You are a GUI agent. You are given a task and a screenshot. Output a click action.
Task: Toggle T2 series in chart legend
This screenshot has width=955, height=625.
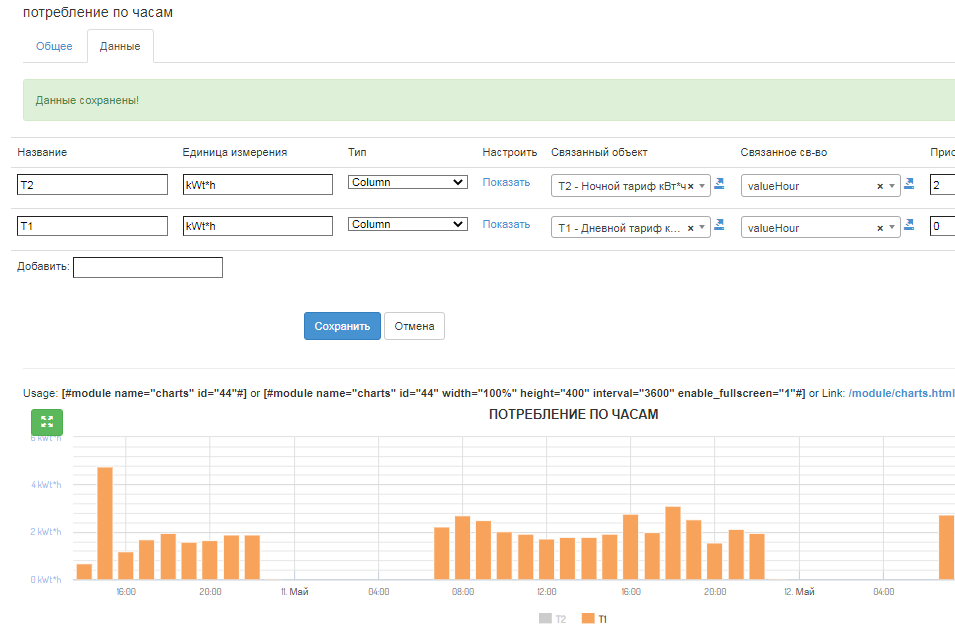click(552, 619)
